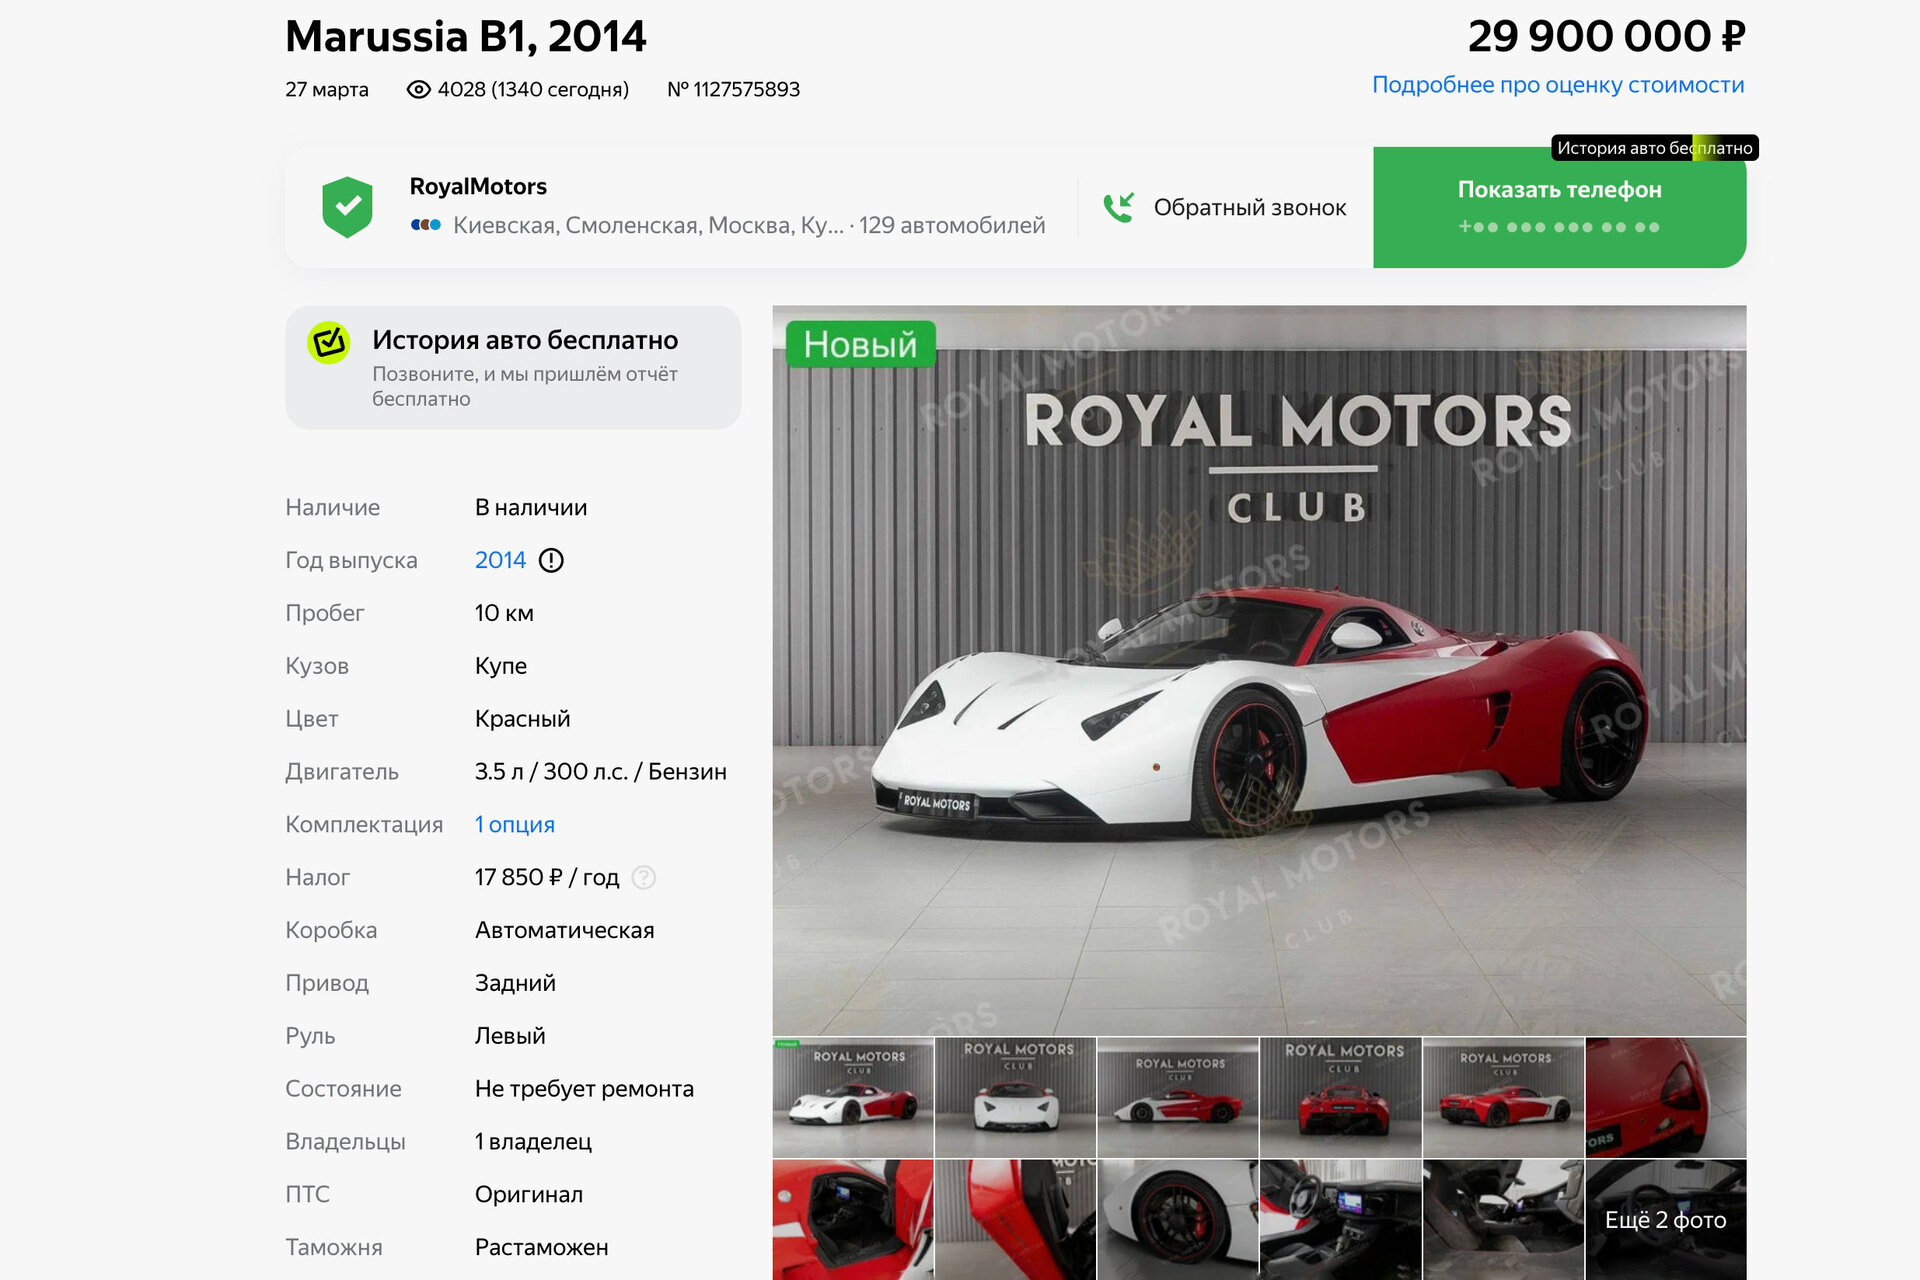Image resolution: width=1920 pixels, height=1280 pixels.
Task: Select the red door panel thumbnail
Action: click(x=1016, y=1220)
